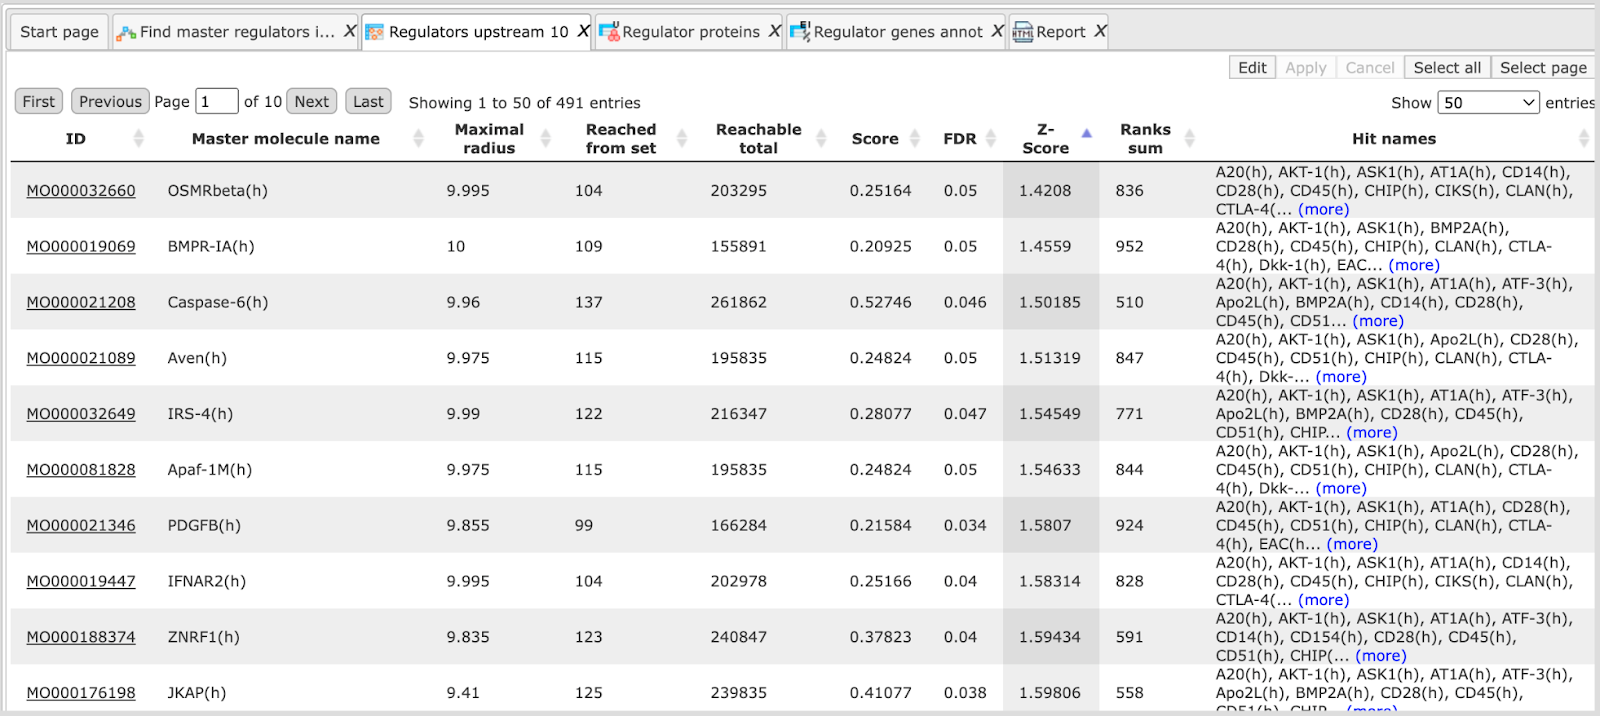The height and width of the screenshot is (716, 1600).
Task: Open link MO000021089
Action: 81,358
